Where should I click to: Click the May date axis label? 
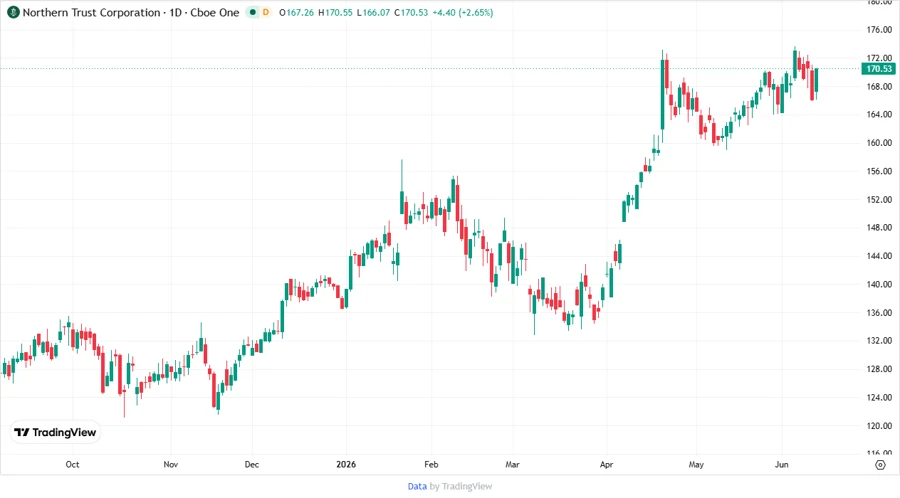tap(696, 464)
